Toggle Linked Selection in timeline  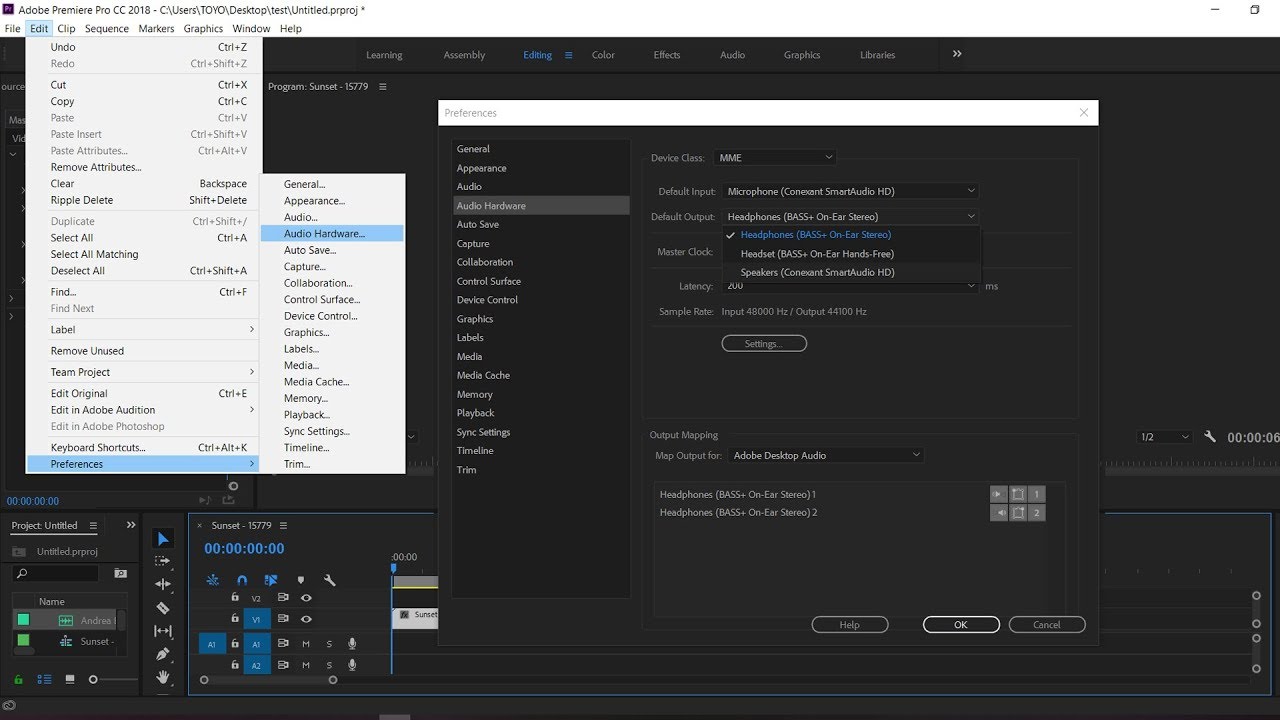pyautogui.click(x=271, y=580)
